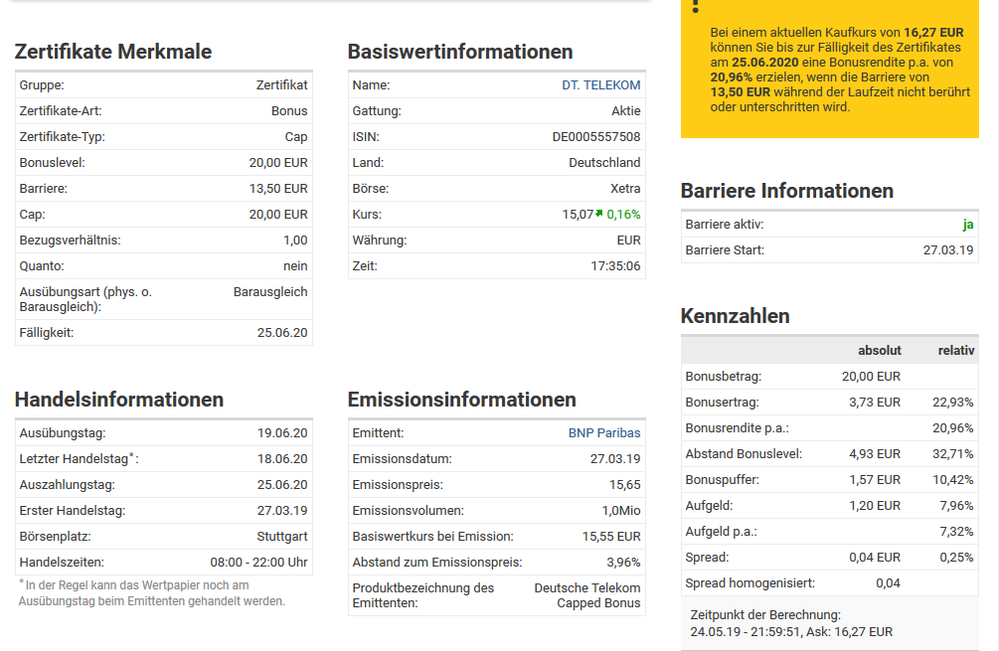The height and width of the screenshot is (651, 999).
Task: Open the BNP Paribas issuer link
Action: tap(604, 433)
